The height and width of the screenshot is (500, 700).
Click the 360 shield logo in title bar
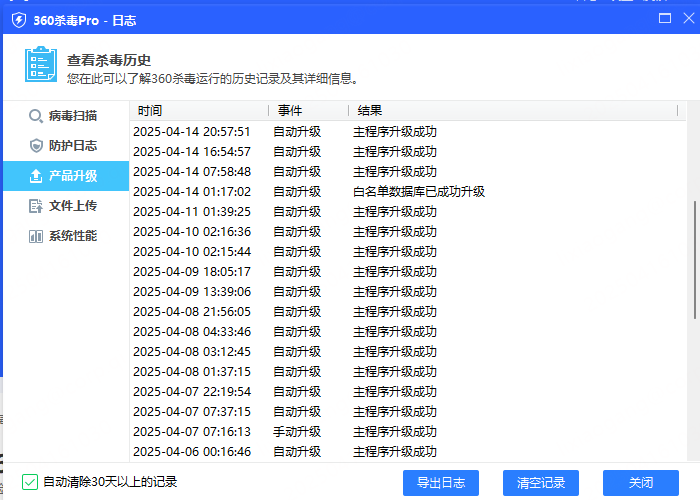(x=19, y=20)
